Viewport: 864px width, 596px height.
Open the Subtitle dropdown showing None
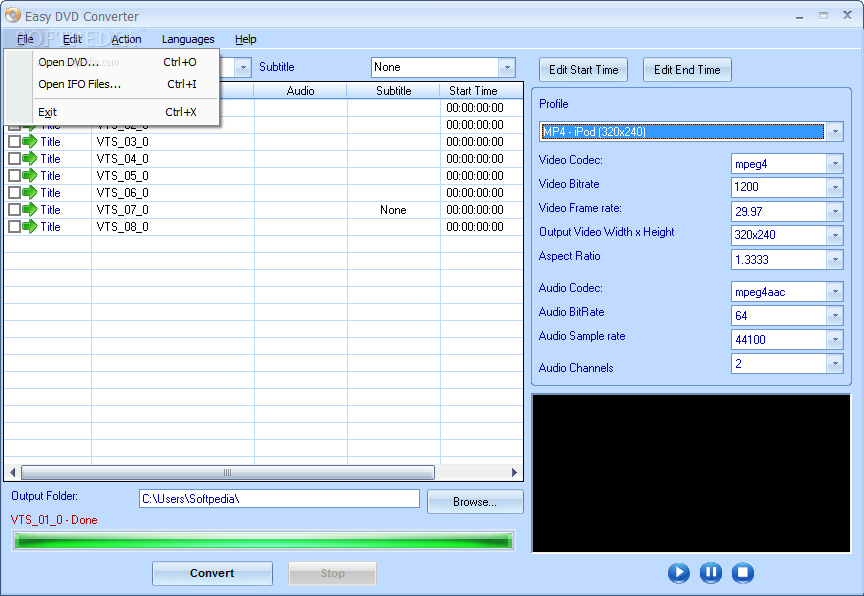(x=507, y=67)
